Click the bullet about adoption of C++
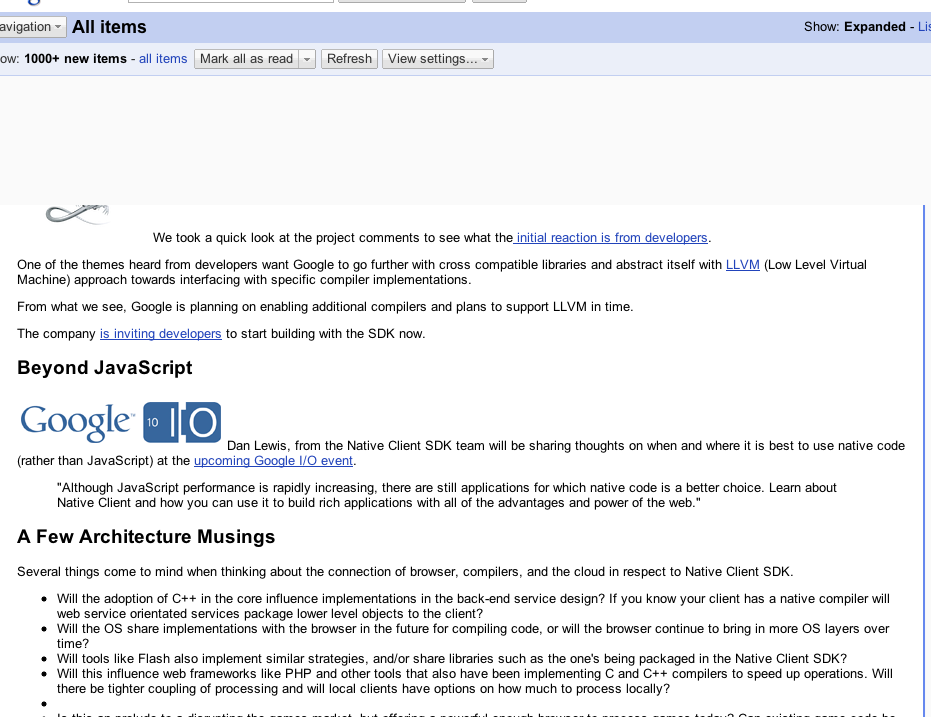This screenshot has height=717, width=931. coord(473,606)
